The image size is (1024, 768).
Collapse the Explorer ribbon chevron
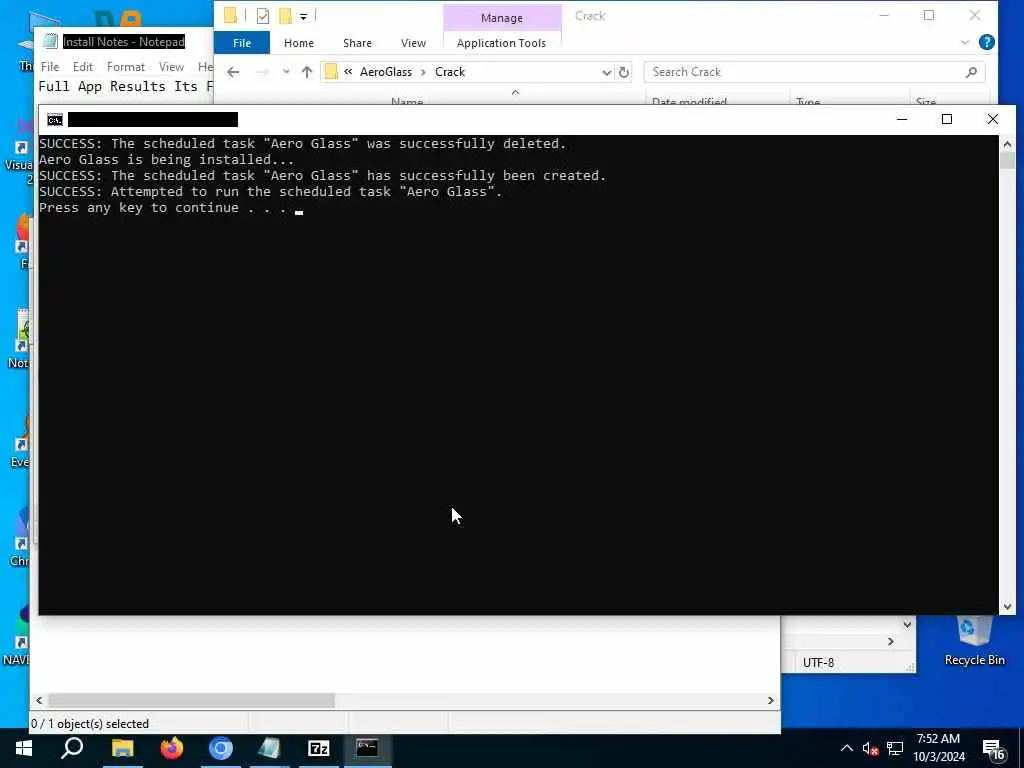coord(965,42)
